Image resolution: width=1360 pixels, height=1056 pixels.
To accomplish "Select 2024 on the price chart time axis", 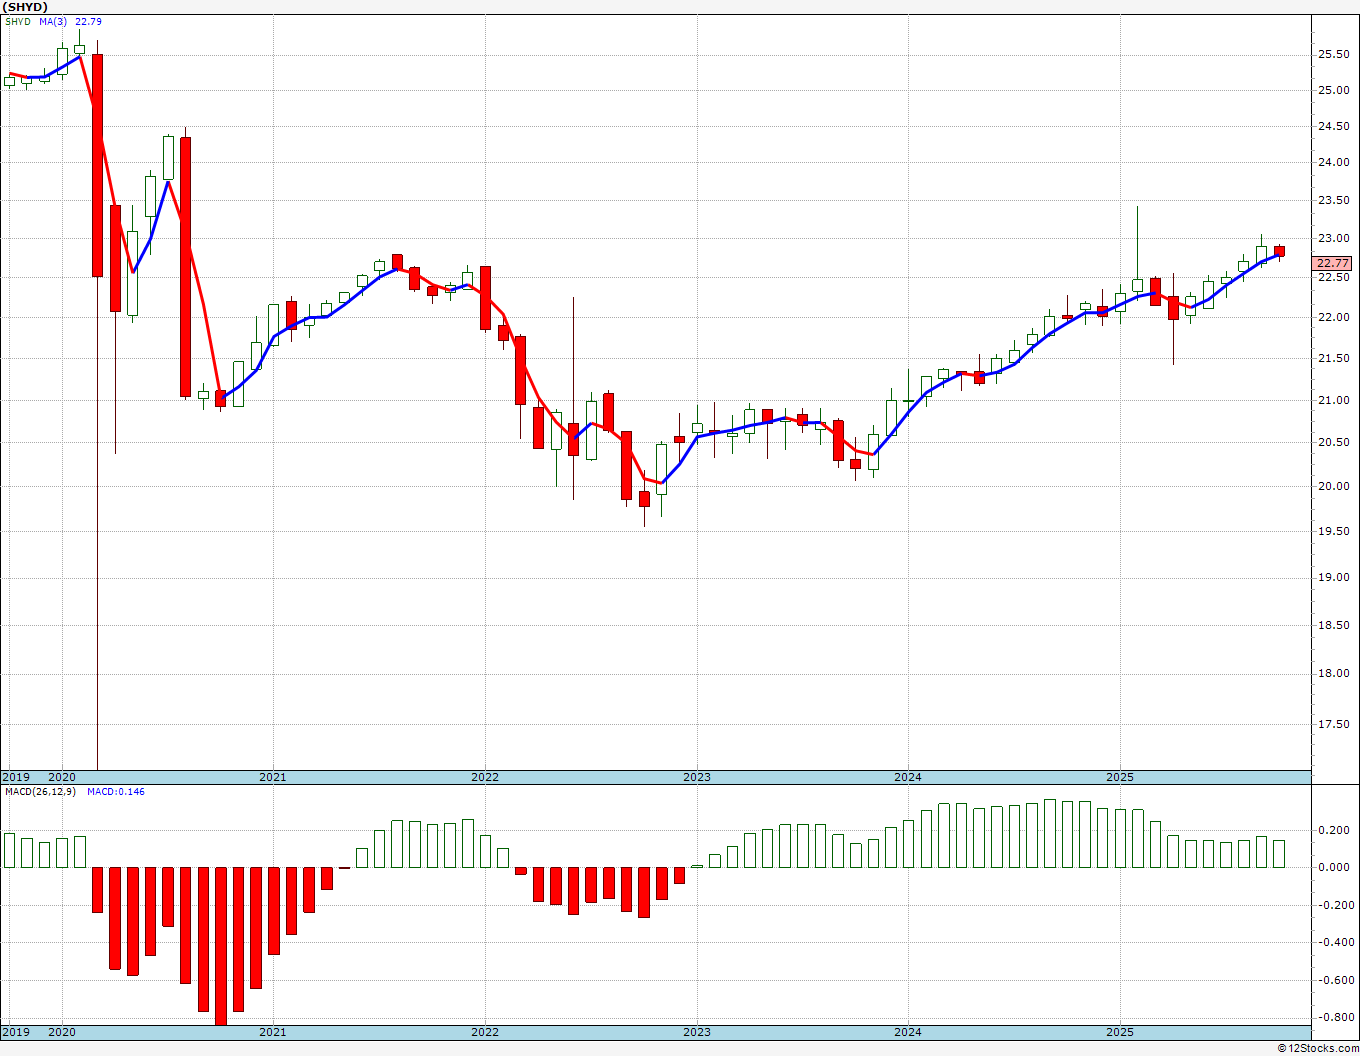I will pyautogui.click(x=908, y=777).
